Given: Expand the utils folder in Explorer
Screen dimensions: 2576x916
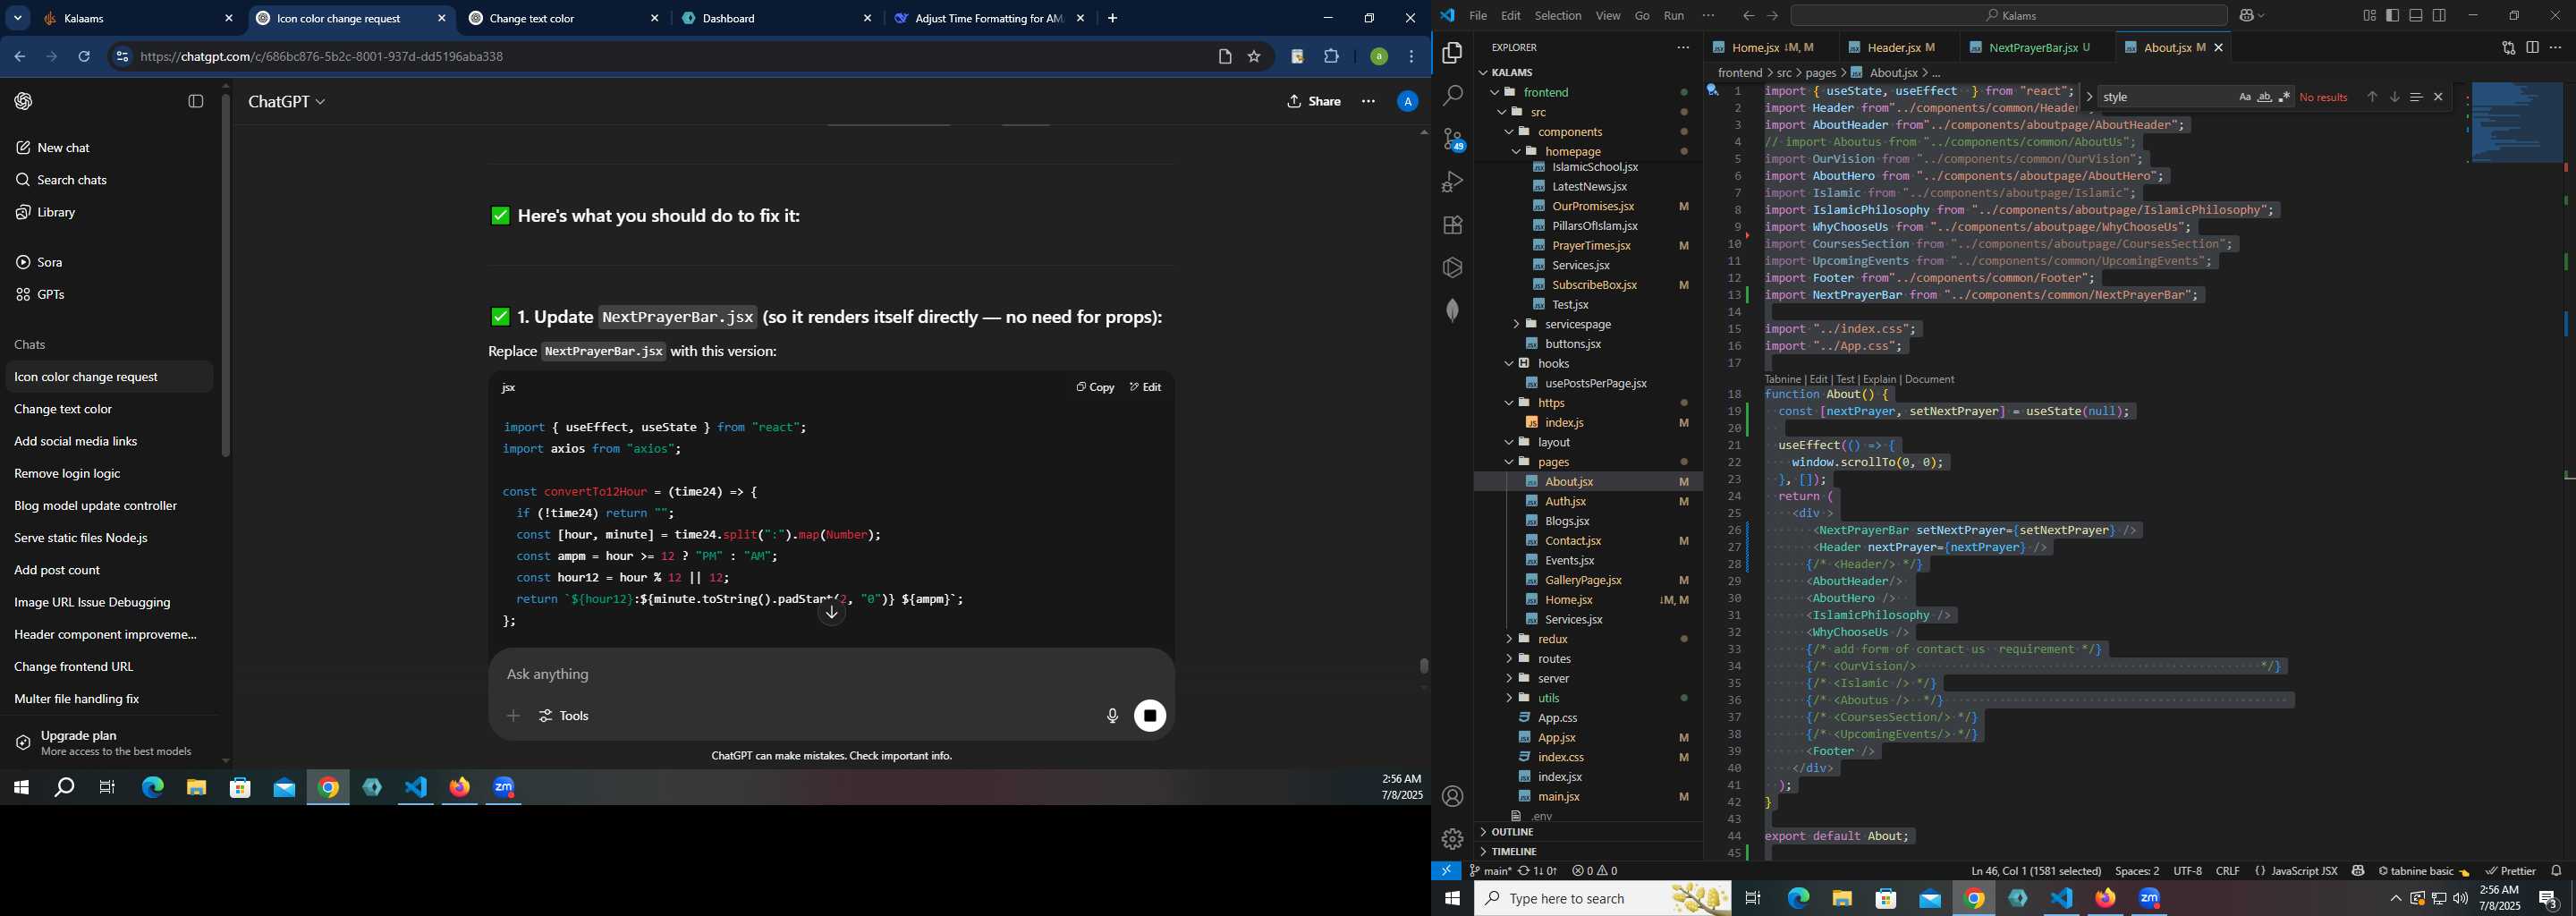Looking at the screenshot, I should coord(1509,698).
